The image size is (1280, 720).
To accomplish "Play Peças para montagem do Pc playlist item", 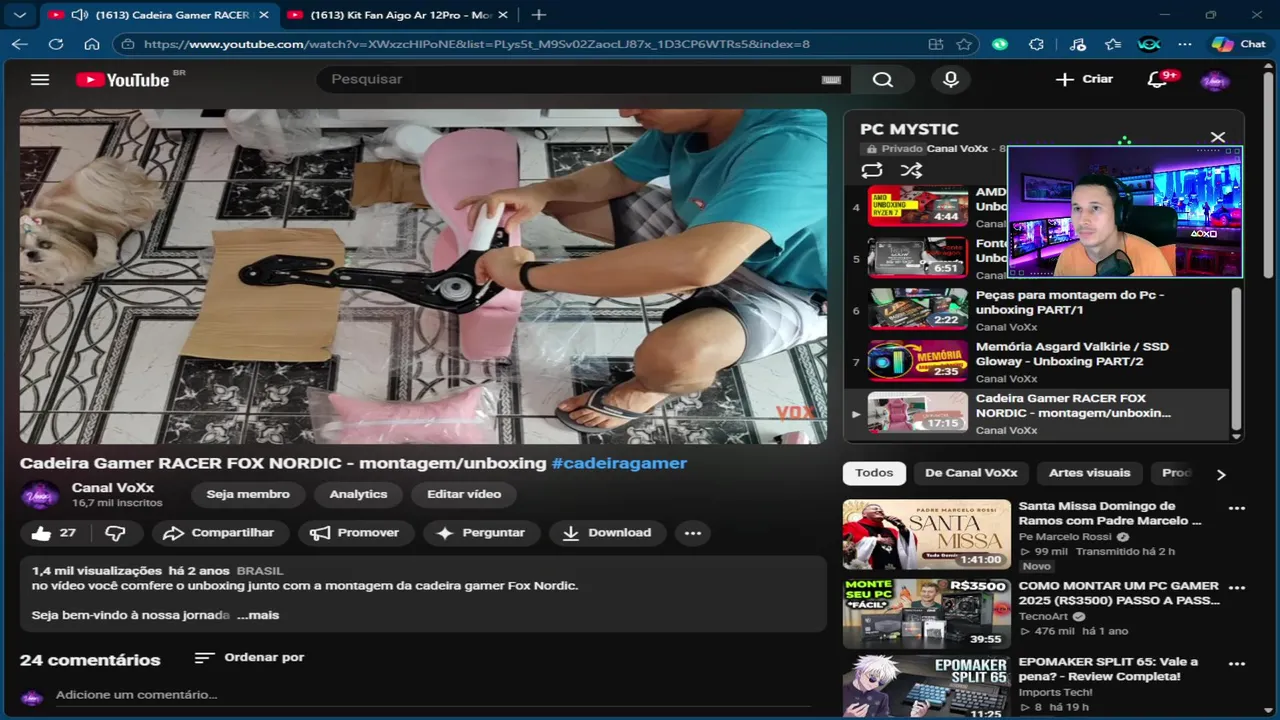I will 1038,310.
